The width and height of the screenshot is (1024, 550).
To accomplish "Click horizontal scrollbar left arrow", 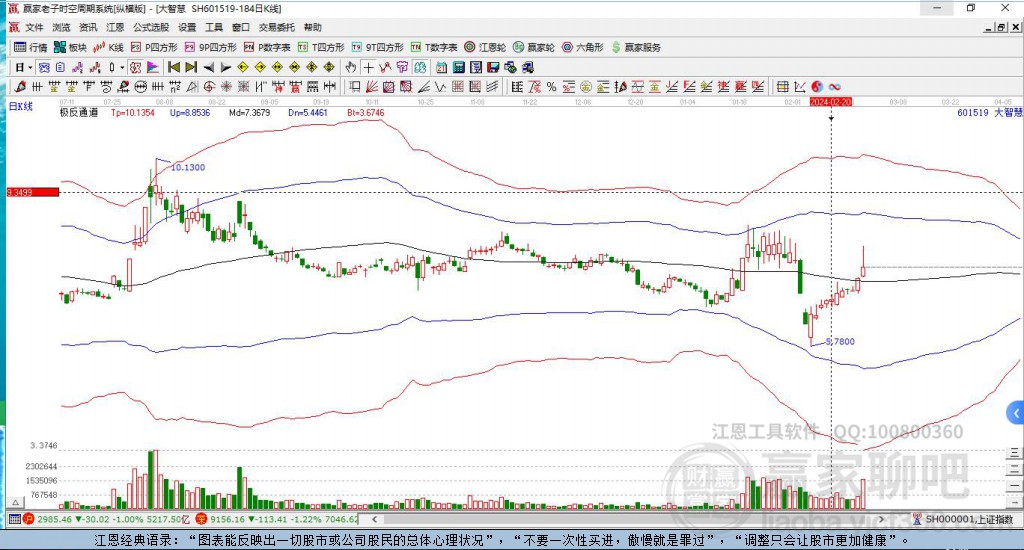I will point(374,519).
